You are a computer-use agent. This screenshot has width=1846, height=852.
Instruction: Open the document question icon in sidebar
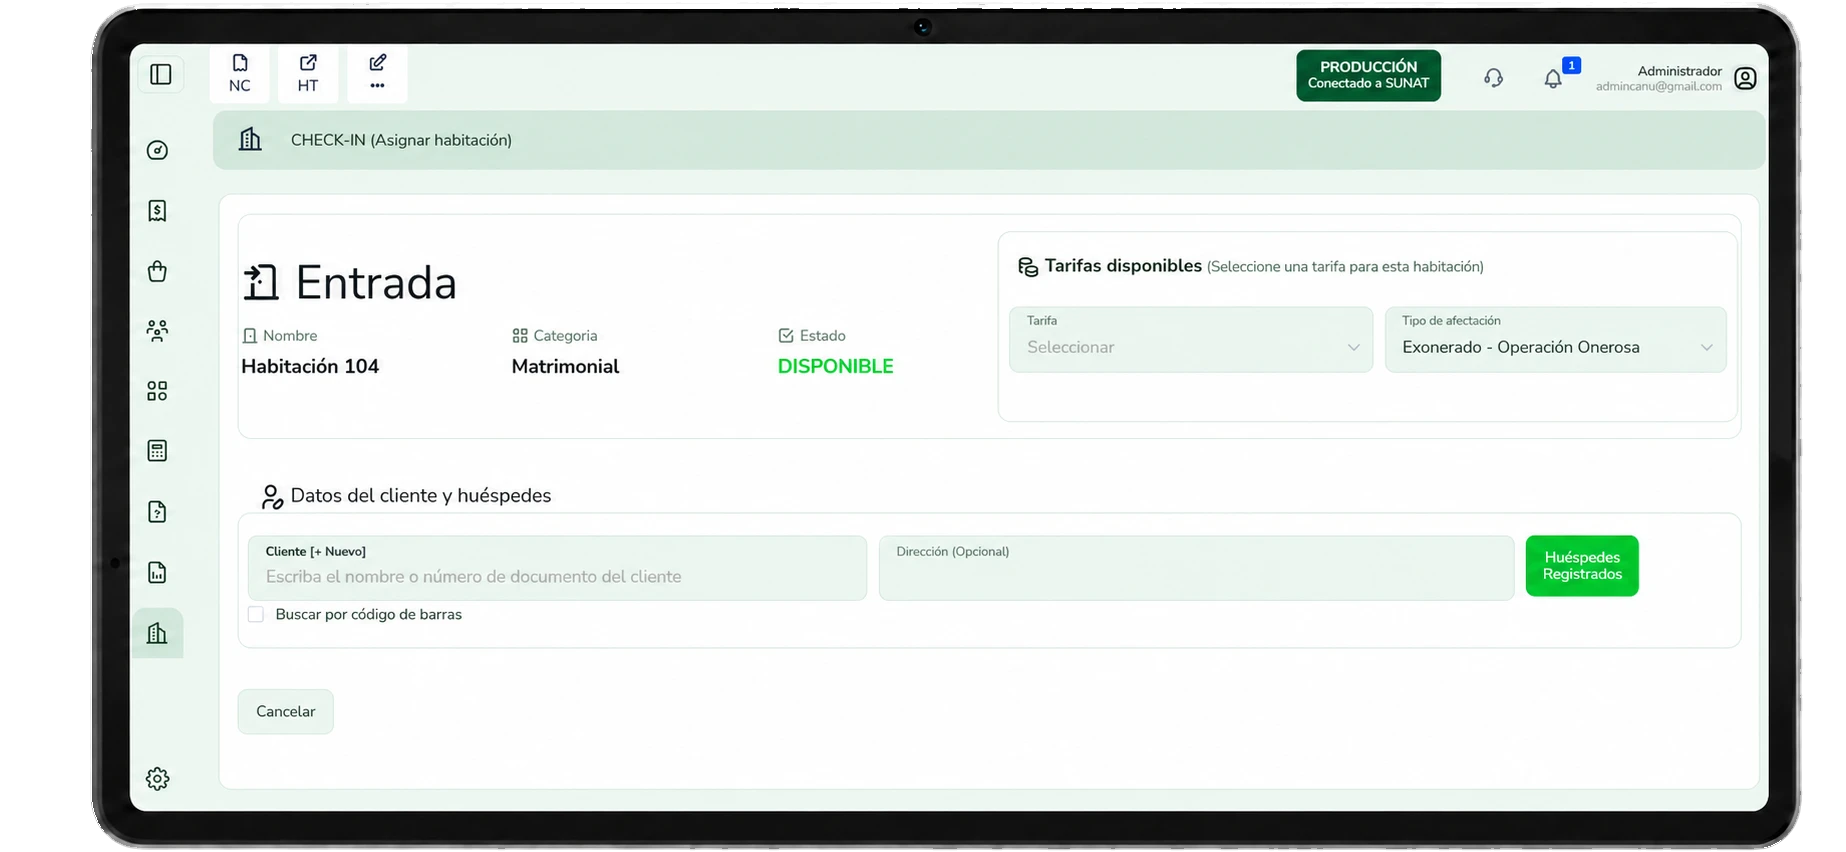click(157, 512)
